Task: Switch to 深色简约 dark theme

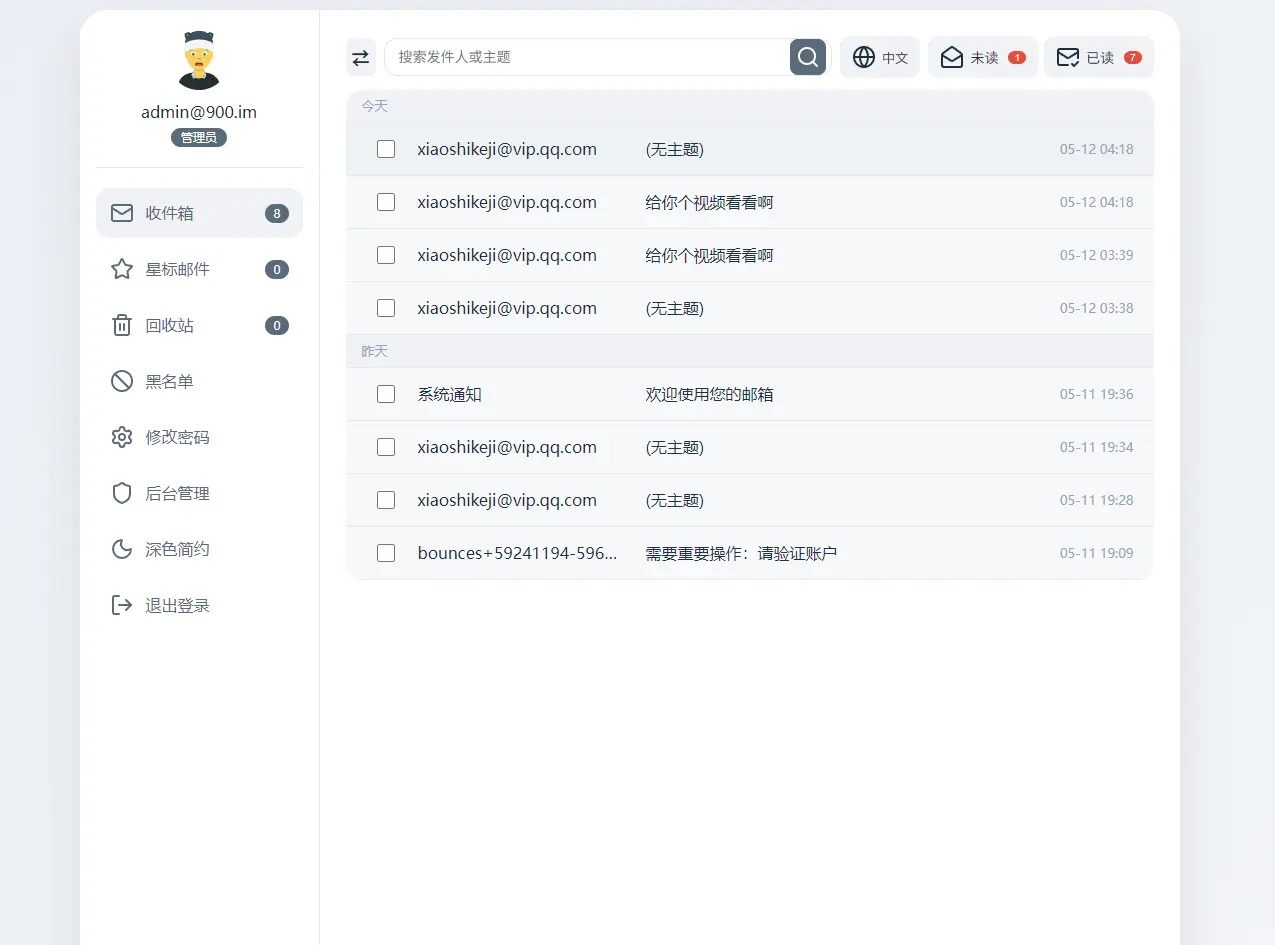Action: (x=199, y=549)
